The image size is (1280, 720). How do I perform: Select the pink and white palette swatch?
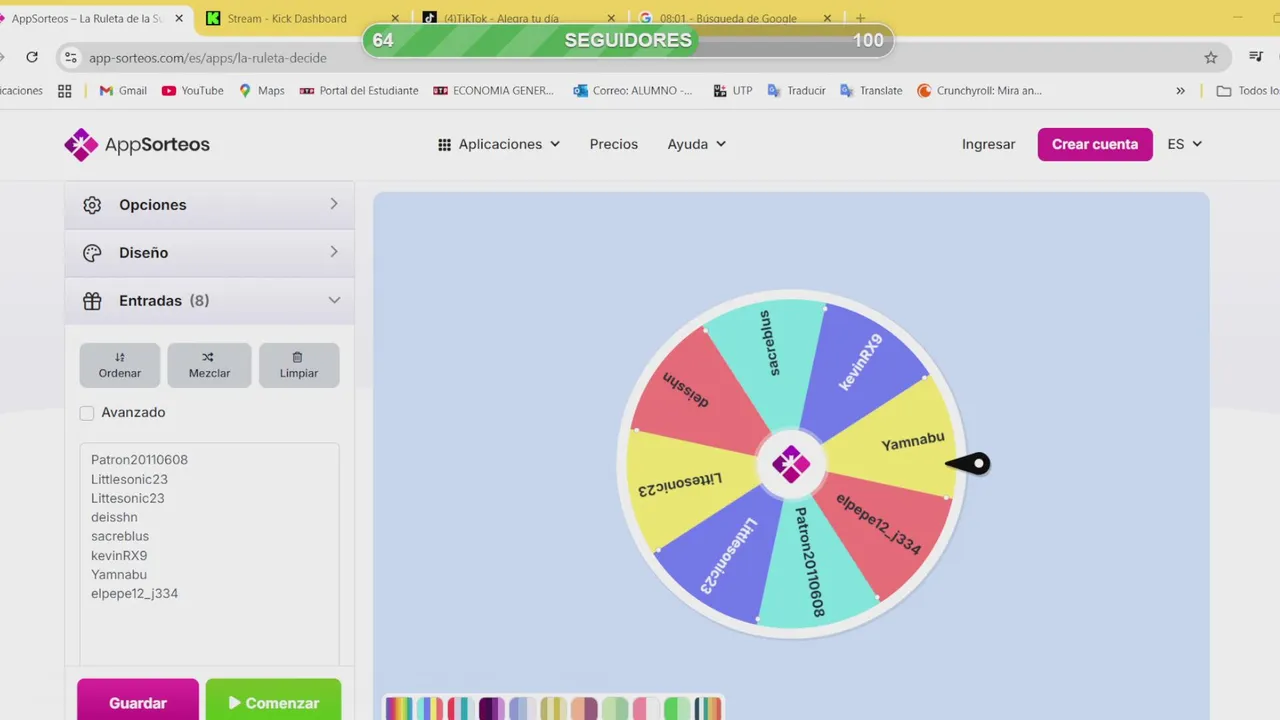coord(646,708)
